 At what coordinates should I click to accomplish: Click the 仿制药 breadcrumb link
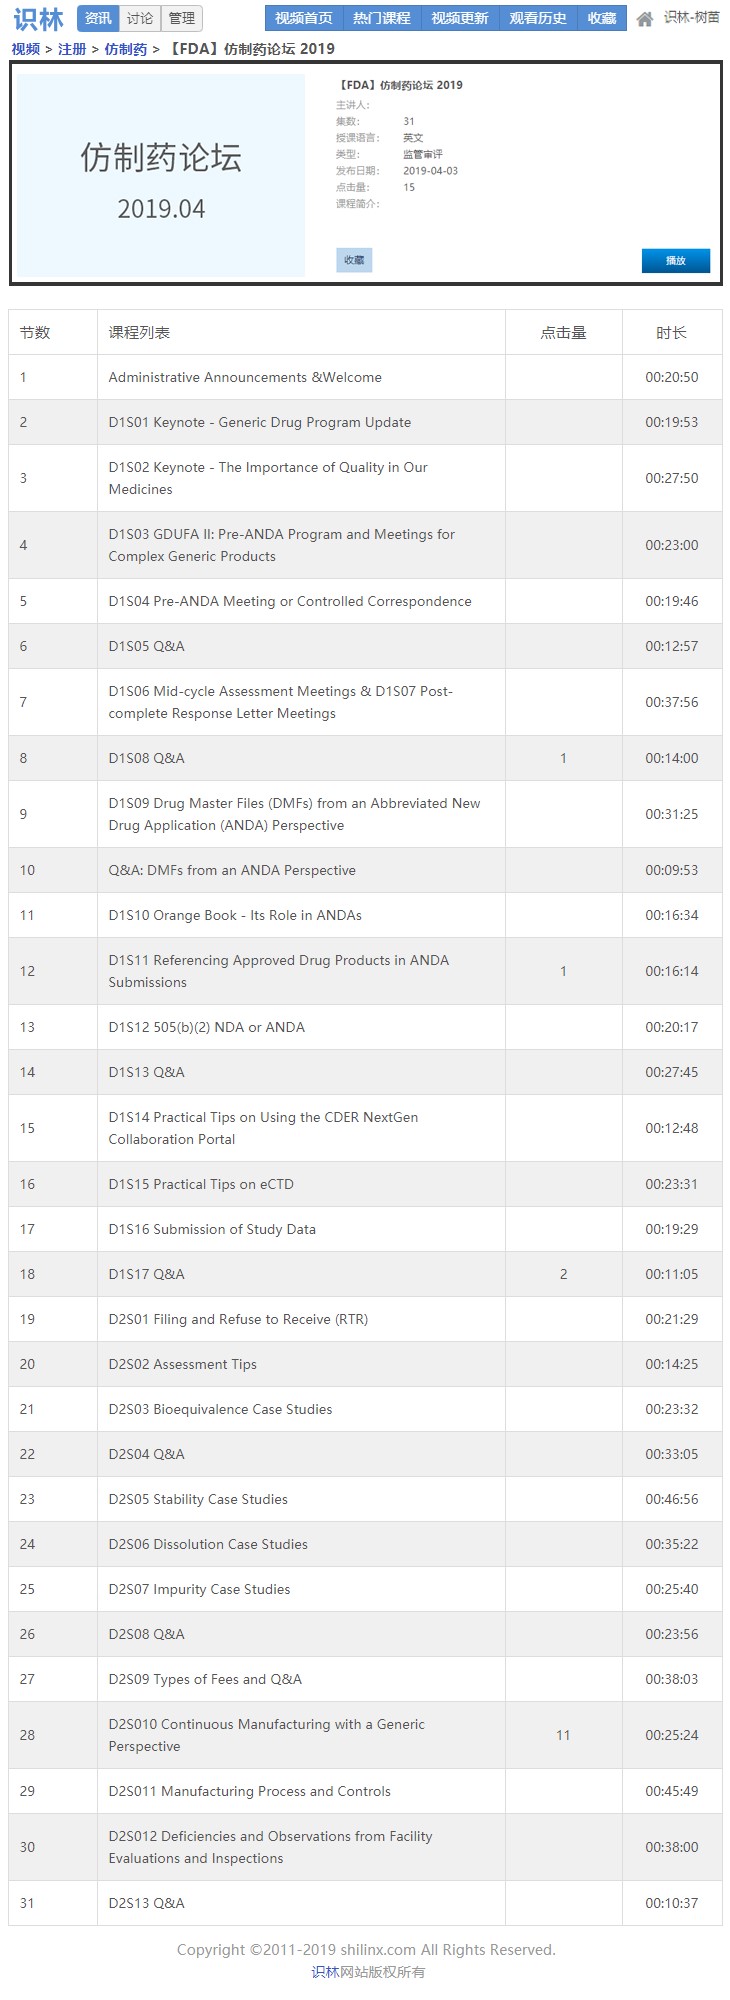click(x=126, y=49)
